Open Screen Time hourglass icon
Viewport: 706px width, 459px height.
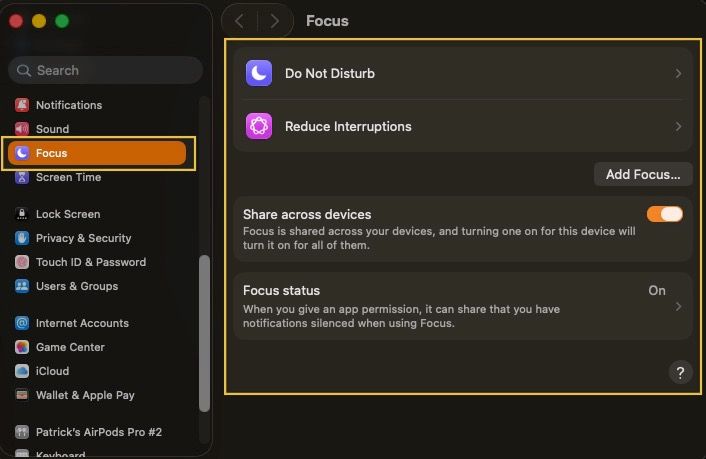22,177
